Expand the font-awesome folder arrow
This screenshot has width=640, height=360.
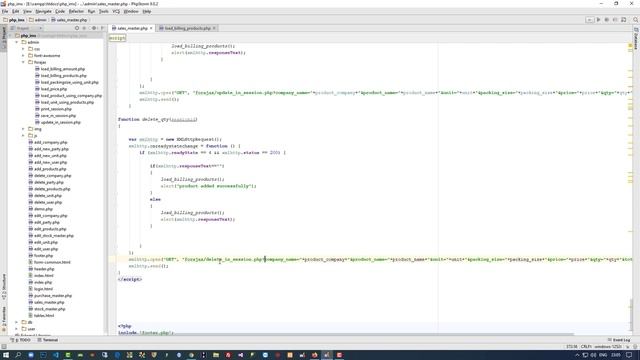click(x=23, y=56)
